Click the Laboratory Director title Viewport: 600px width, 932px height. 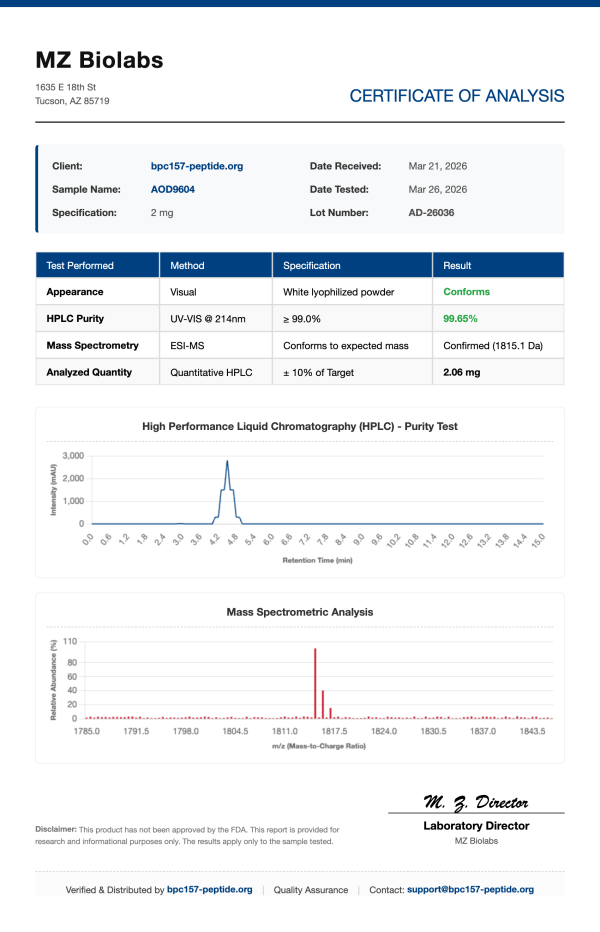(x=476, y=826)
